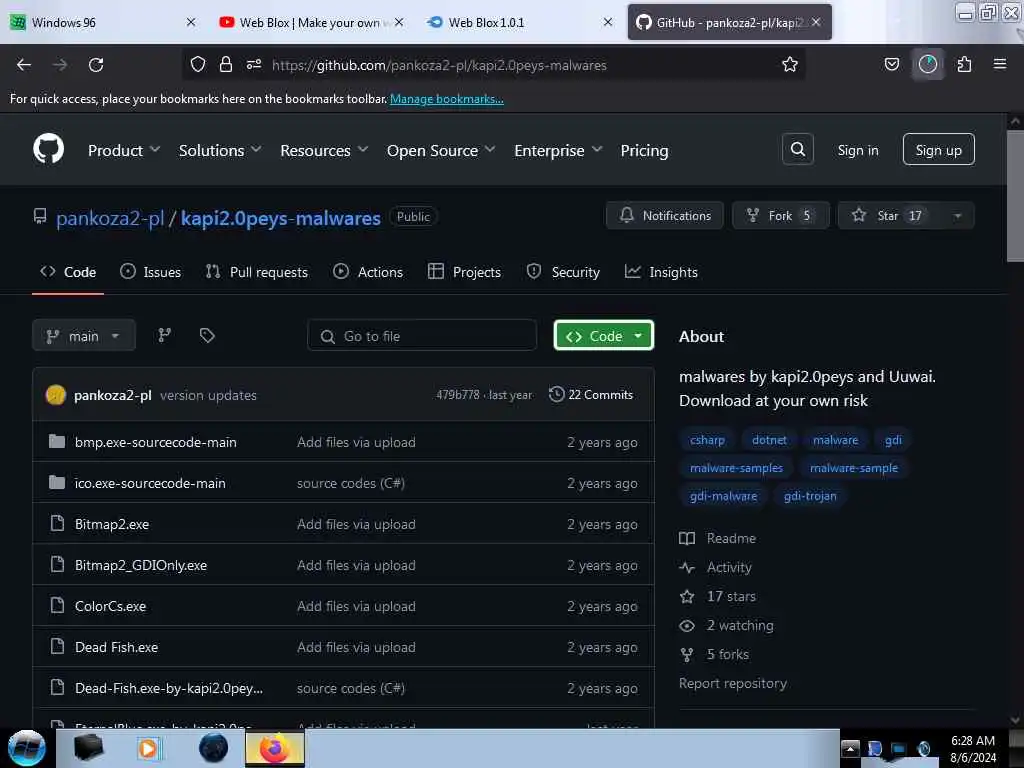
Task: Click the browser back arrow
Action: tap(24, 65)
